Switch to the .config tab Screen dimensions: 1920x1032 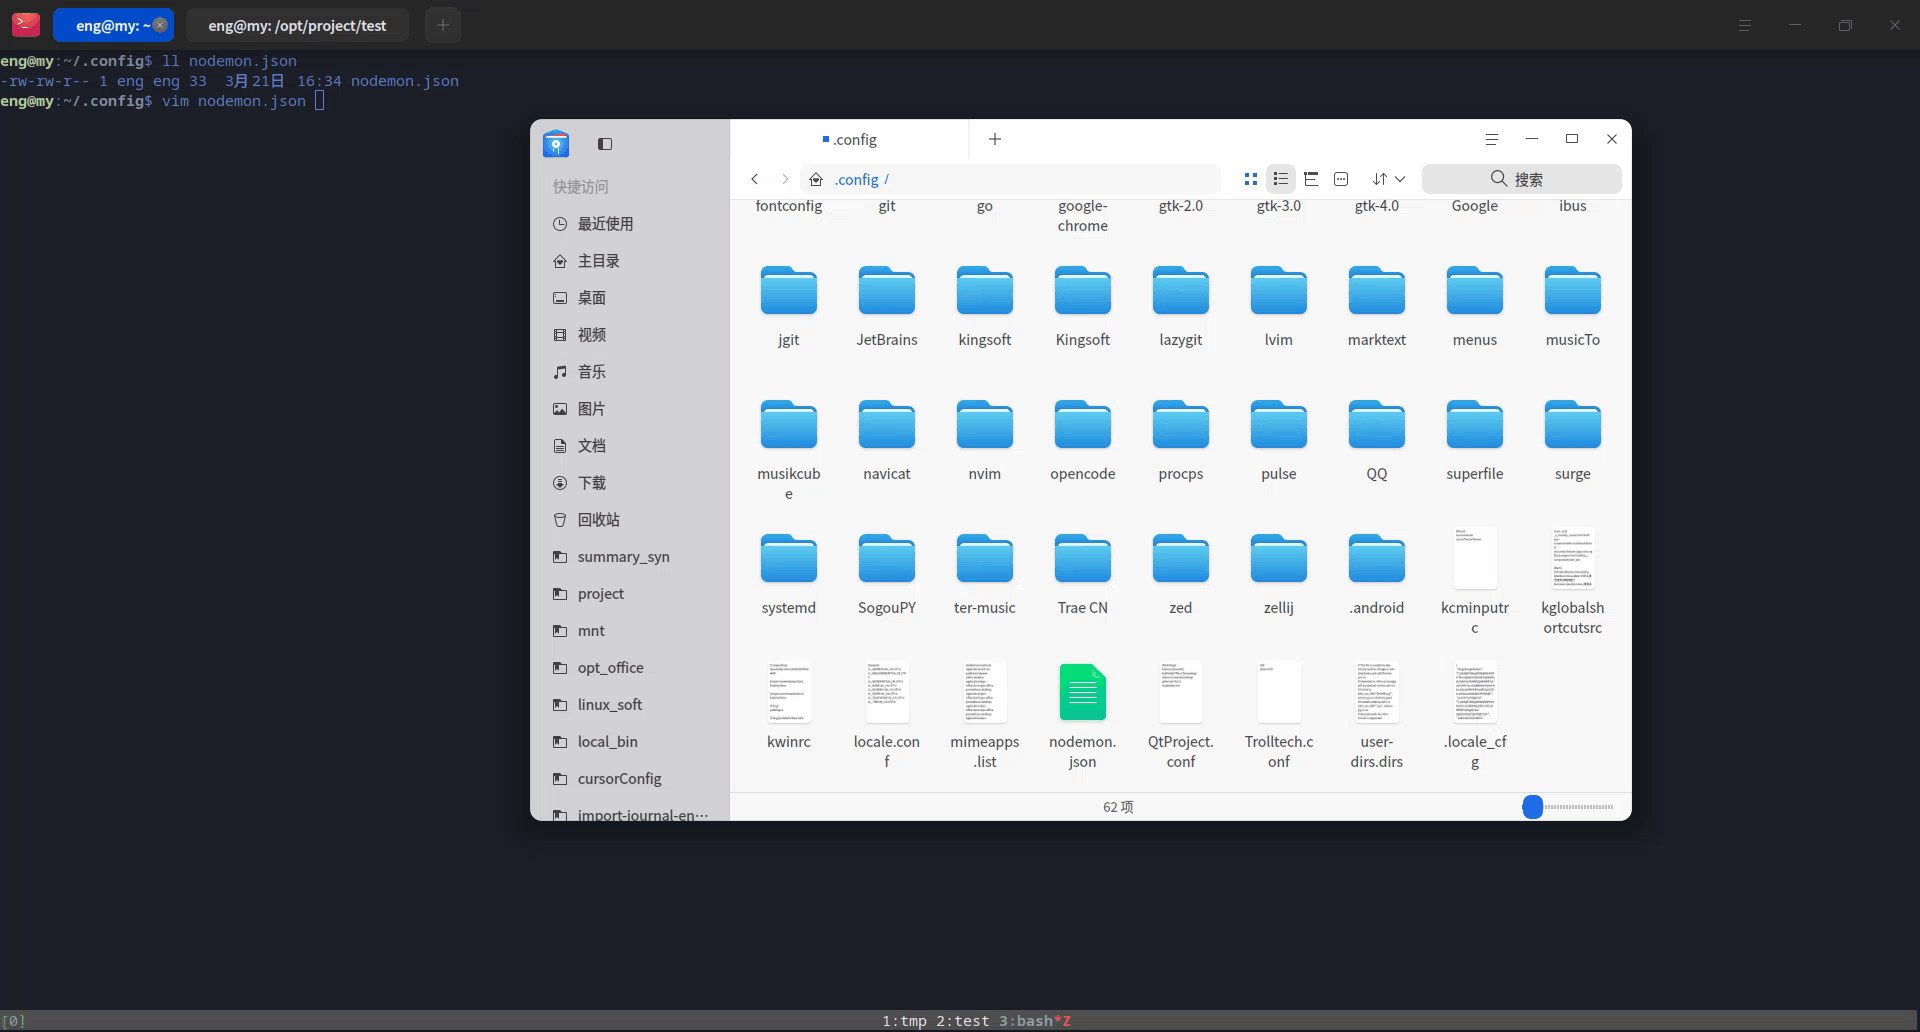[x=851, y=139]
